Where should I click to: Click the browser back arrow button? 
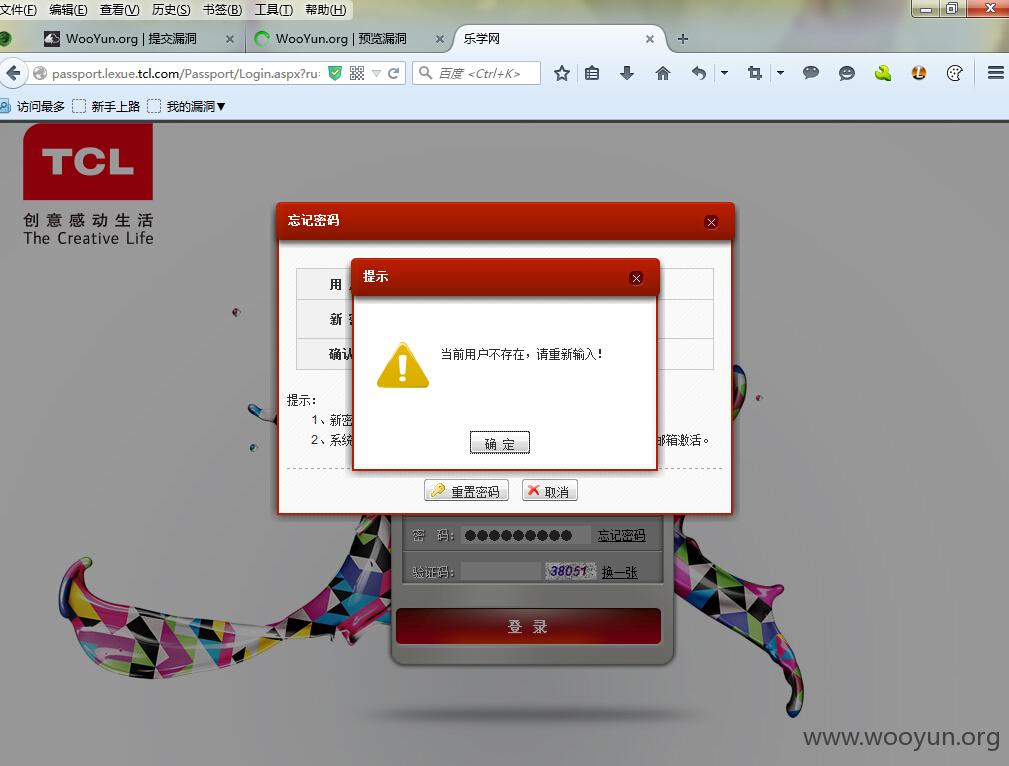click(x=14, y=73)
